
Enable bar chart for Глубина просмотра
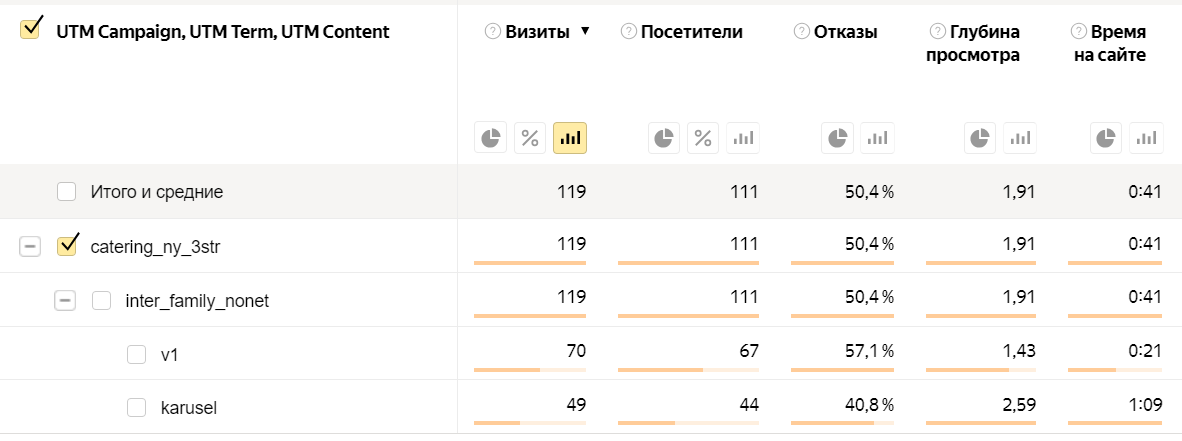pyautogui.click(x=1020, y=138)
